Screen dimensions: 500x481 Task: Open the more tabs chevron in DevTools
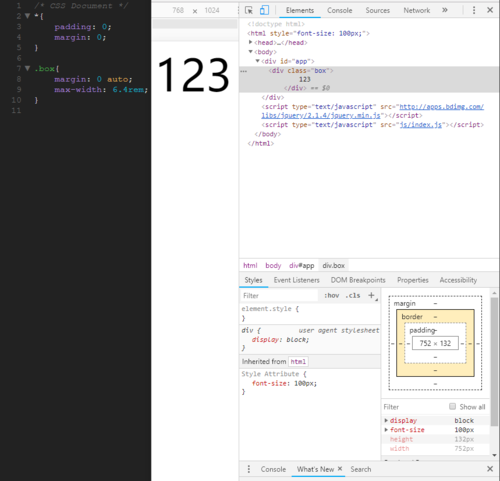pos(445,10)
